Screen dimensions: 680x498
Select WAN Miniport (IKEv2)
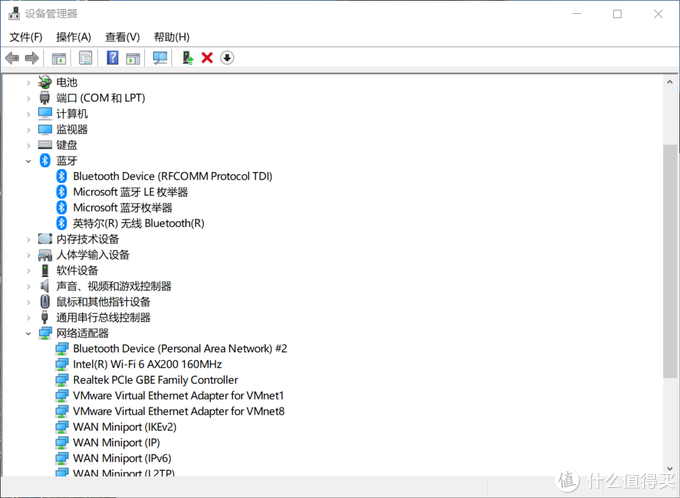tap(124, 426)
